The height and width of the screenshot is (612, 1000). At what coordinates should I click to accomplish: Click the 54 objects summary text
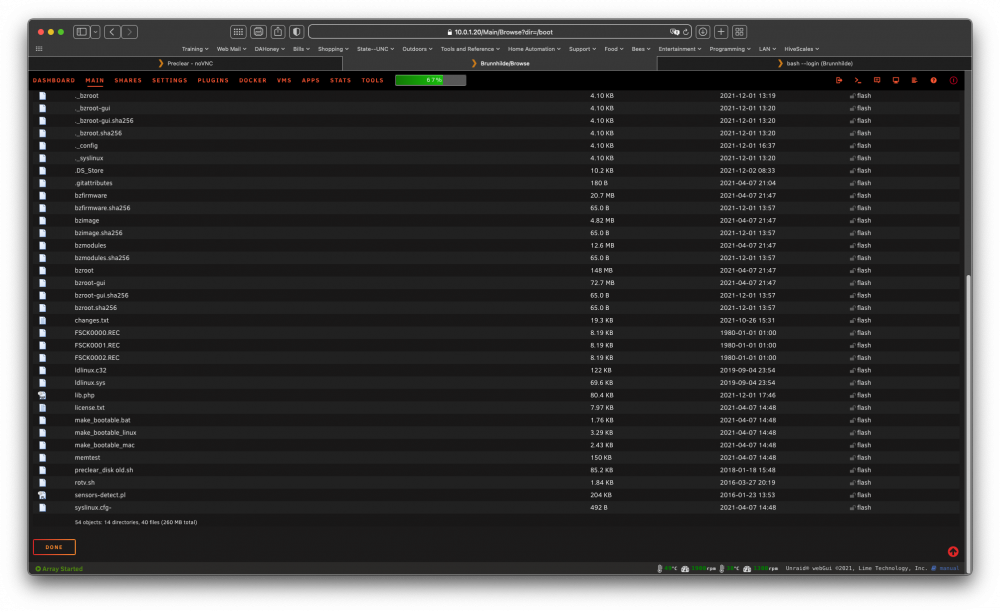[136, 522]
